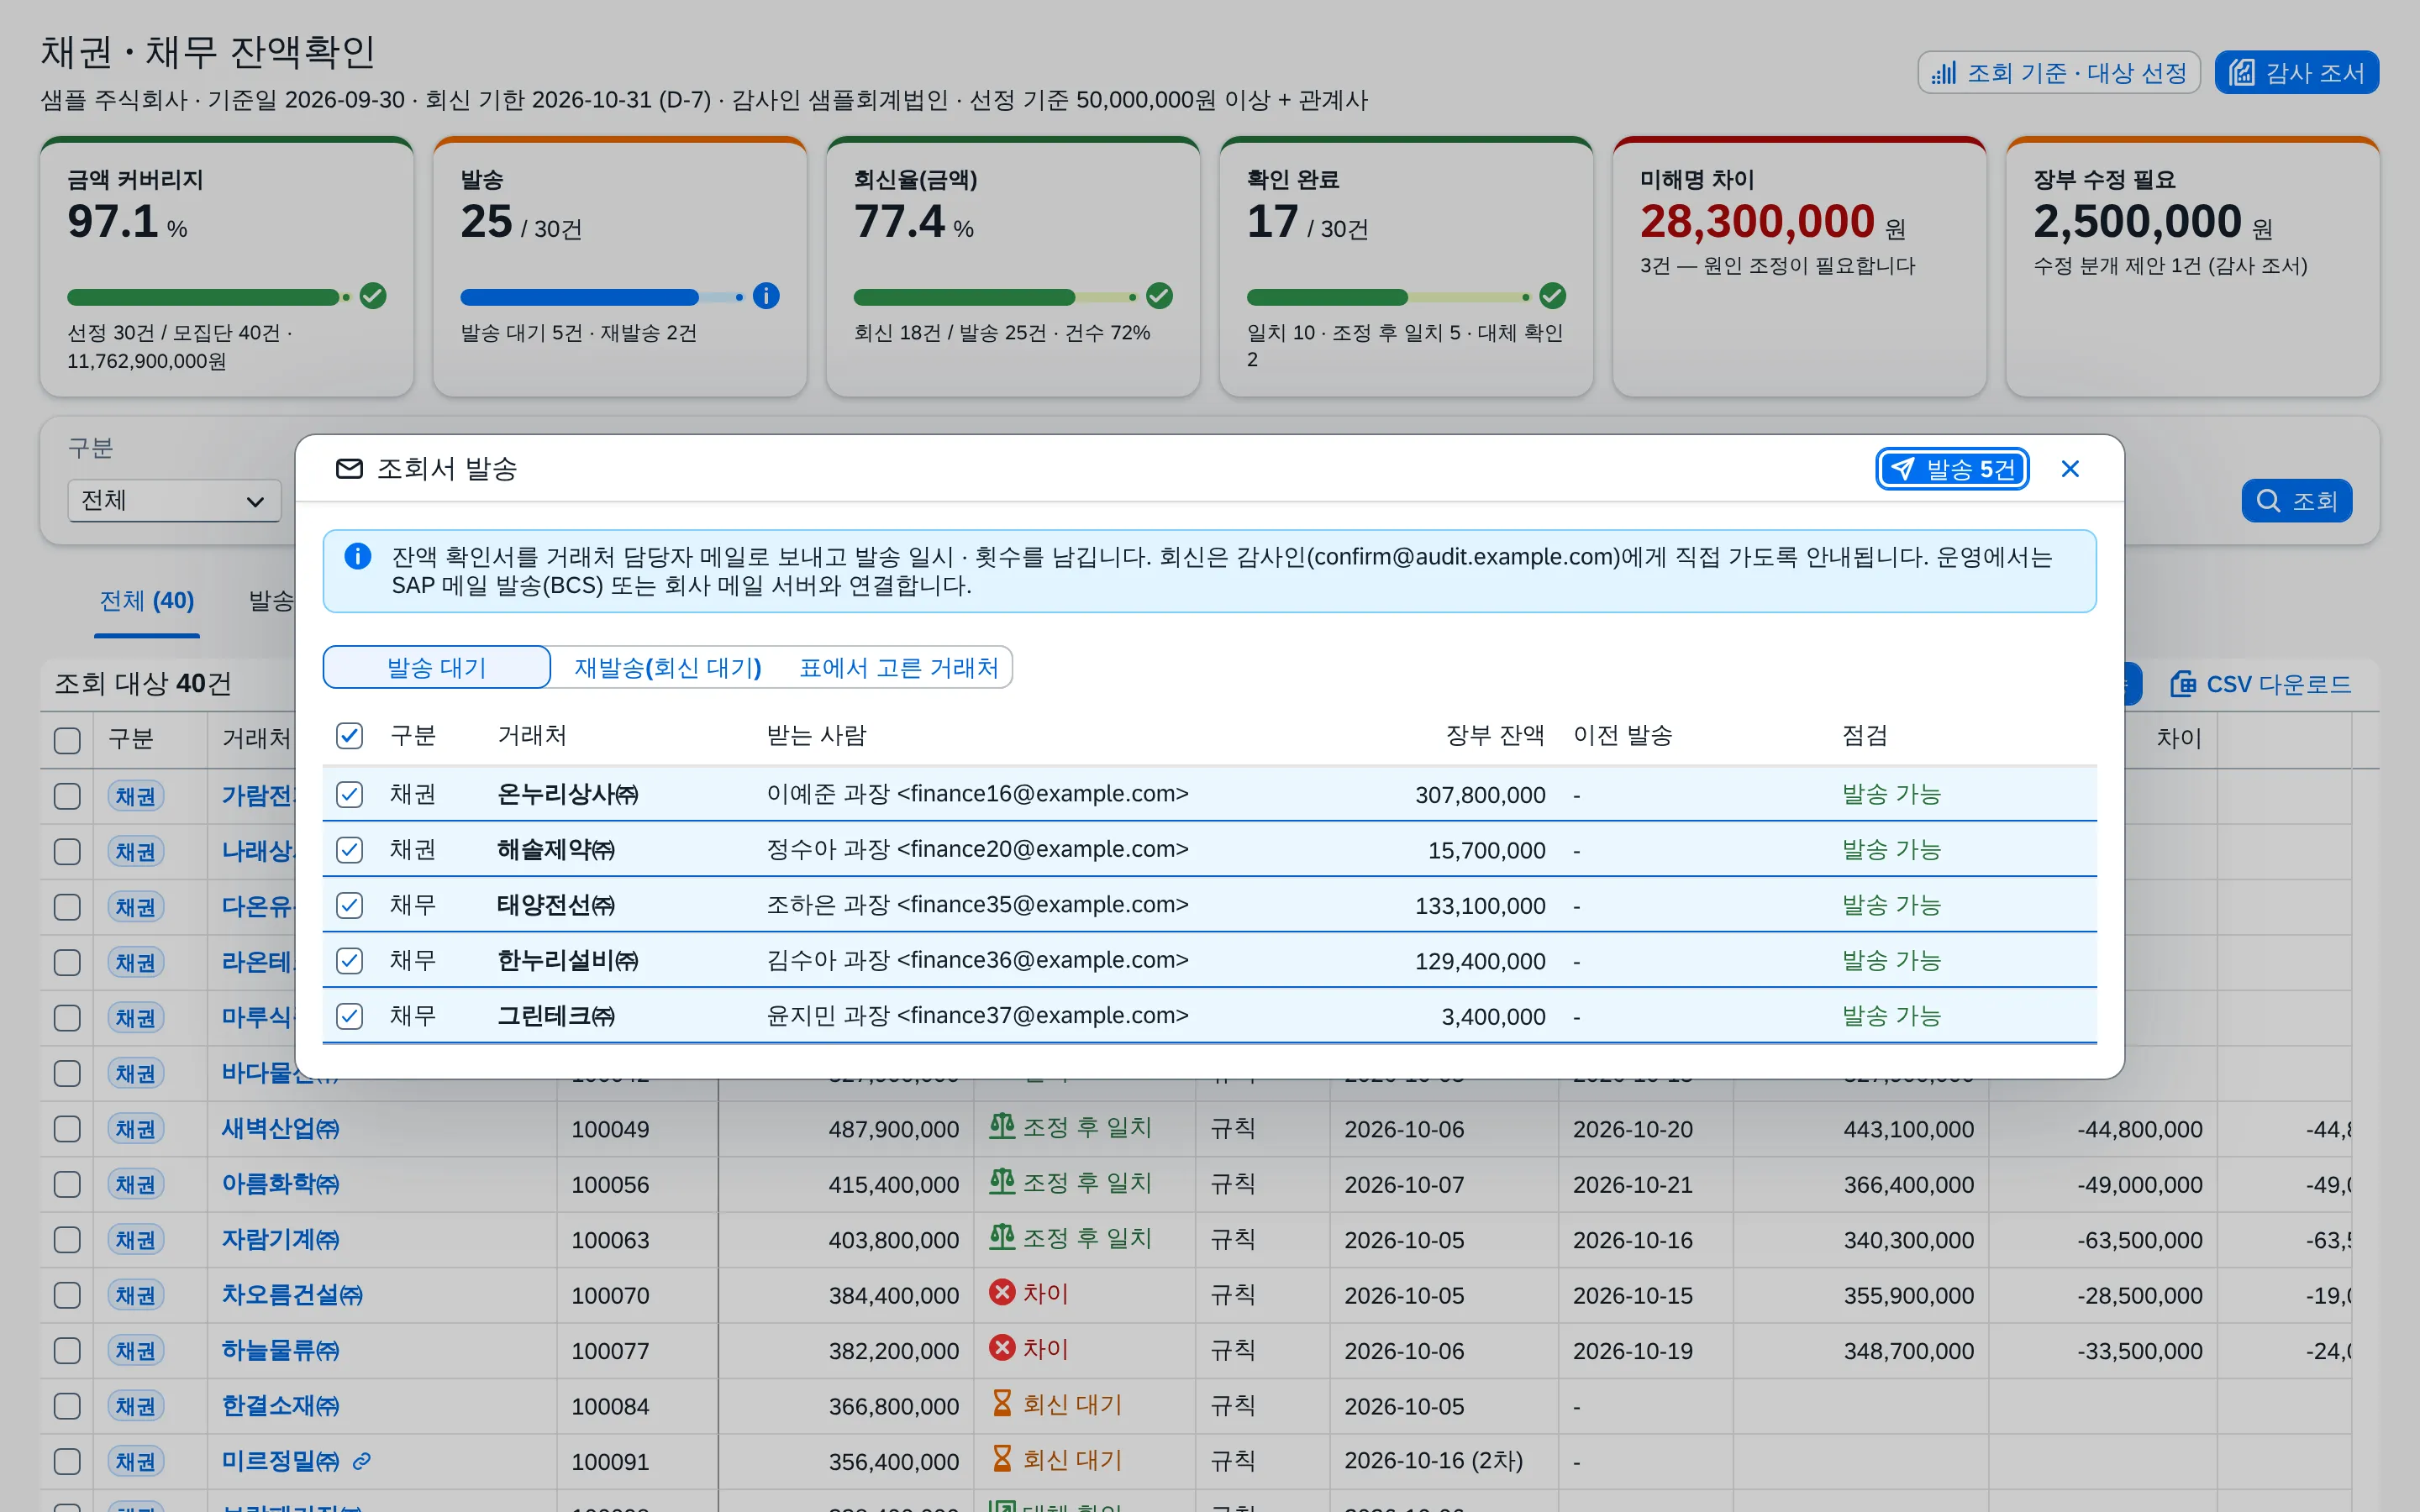Select the 전체 (40) tab

(x=147, y=601)
